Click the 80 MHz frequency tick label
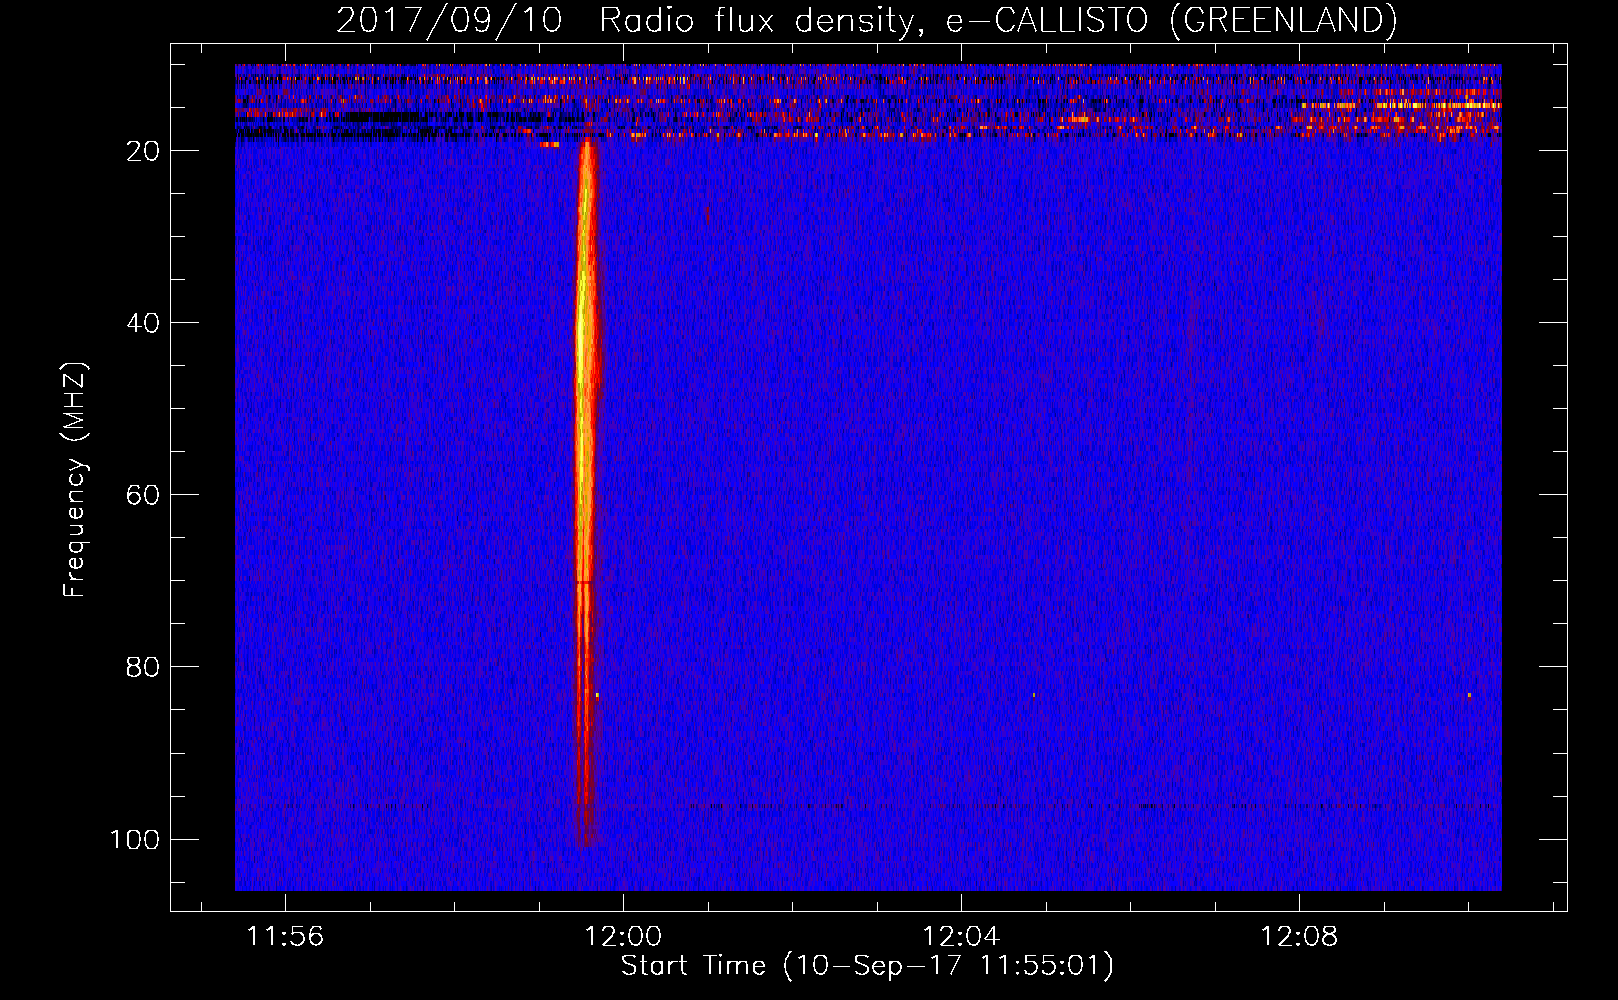Image resolution: width=1618 pixels, height=1000 pixels. [143, 667]
